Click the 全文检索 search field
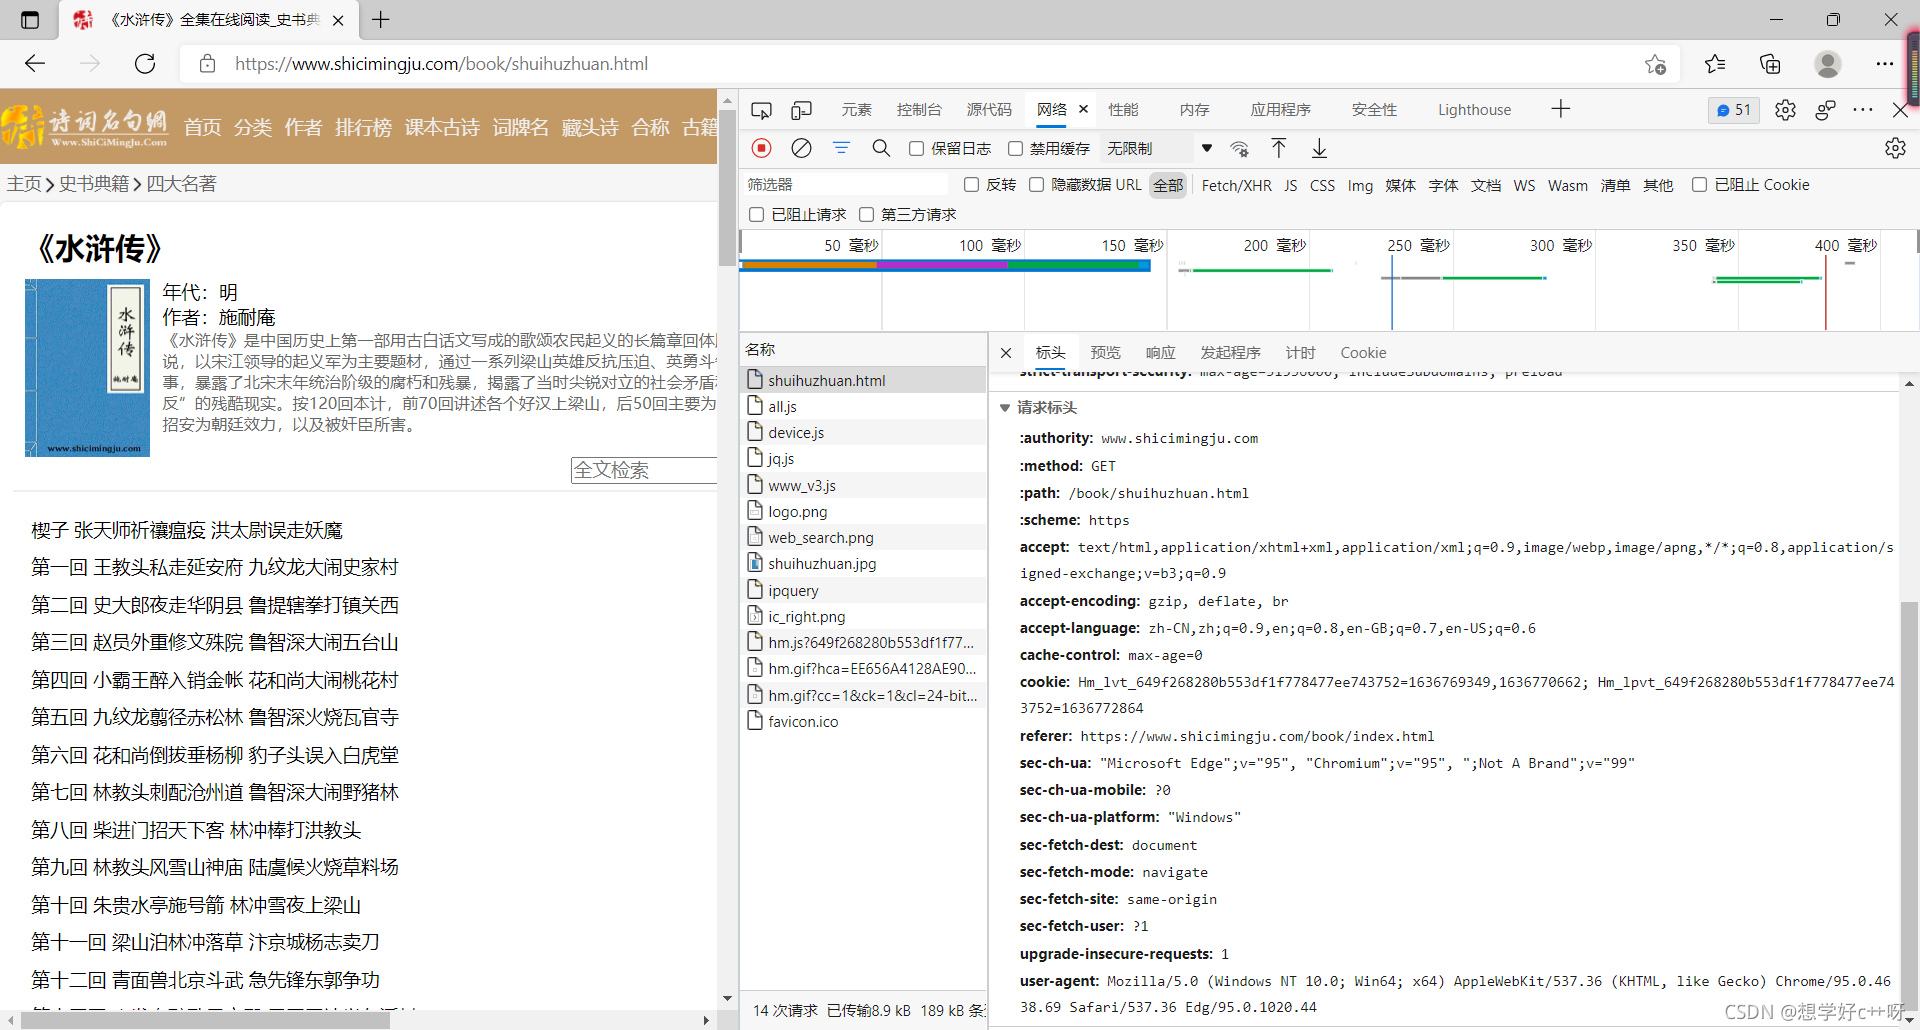Image resolution: width=1920 pixels, height=1030 pixels. 645,470
